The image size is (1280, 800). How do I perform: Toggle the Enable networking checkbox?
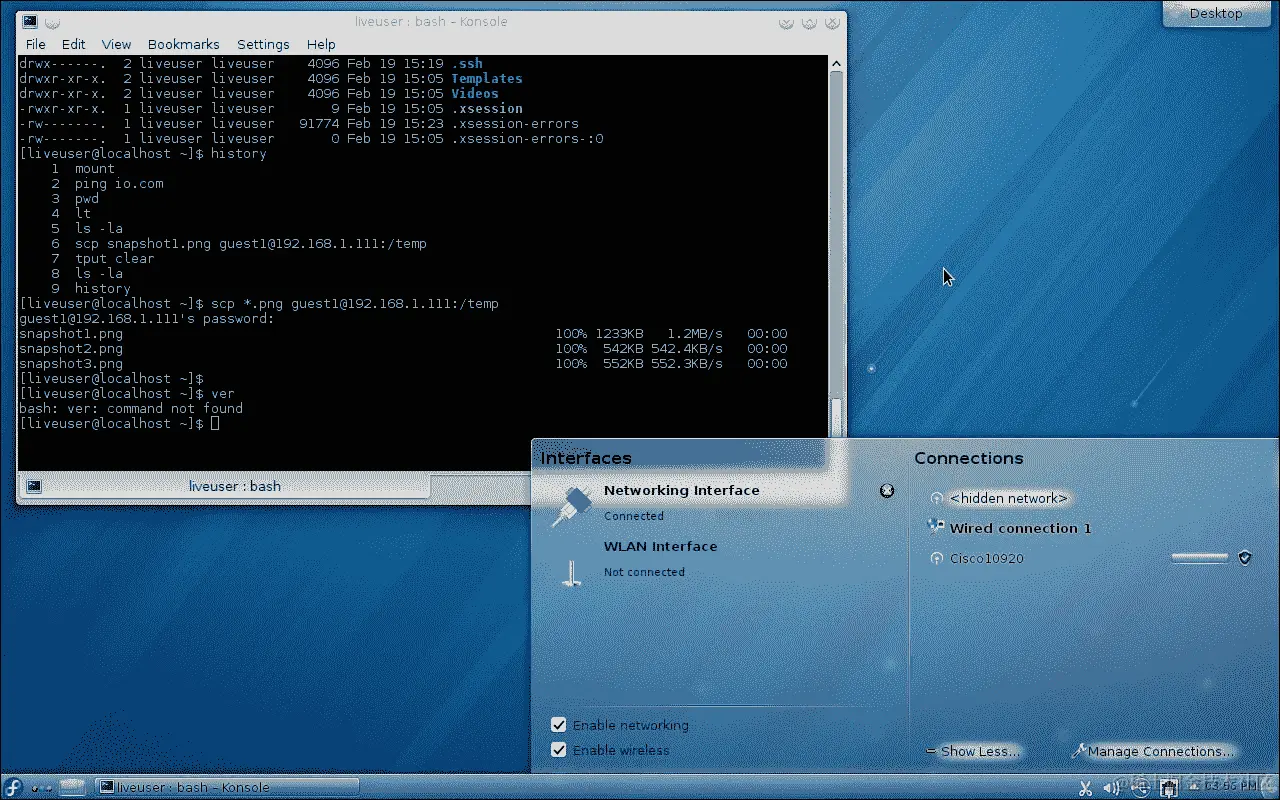559,725
